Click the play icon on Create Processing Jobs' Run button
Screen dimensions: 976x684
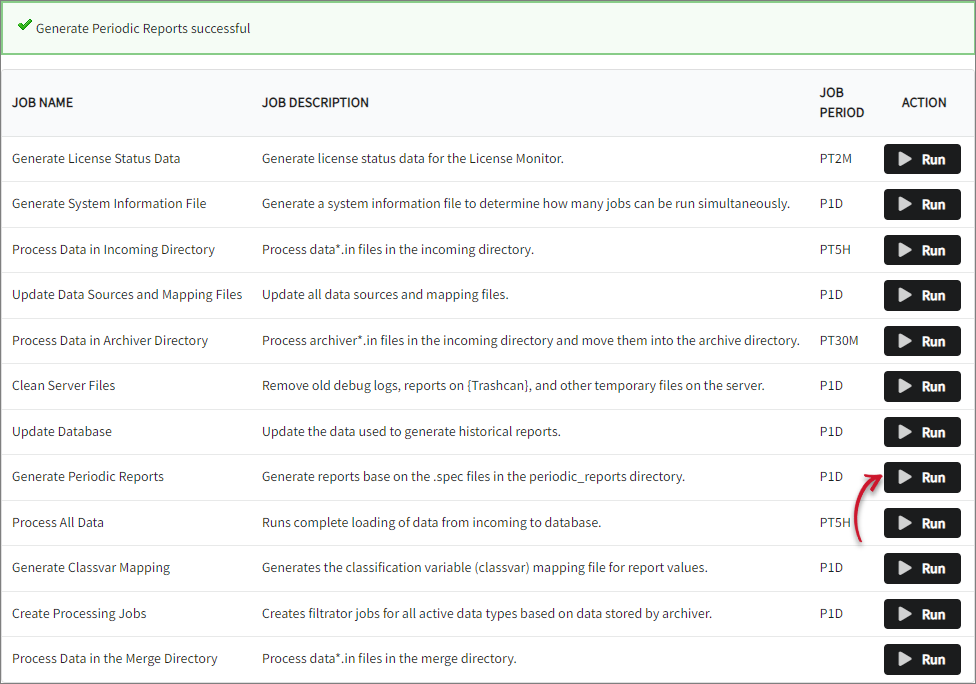[x=906, y=613]
